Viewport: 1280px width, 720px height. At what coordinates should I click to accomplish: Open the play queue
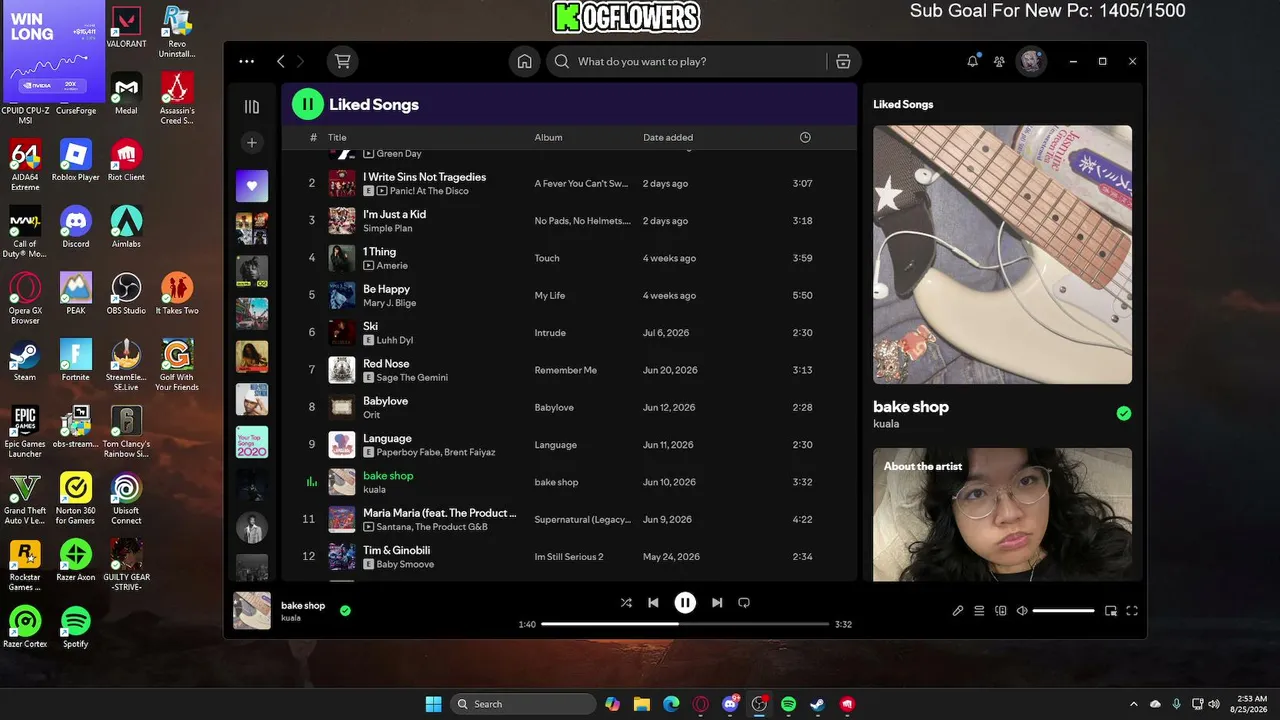click(979, 611)
